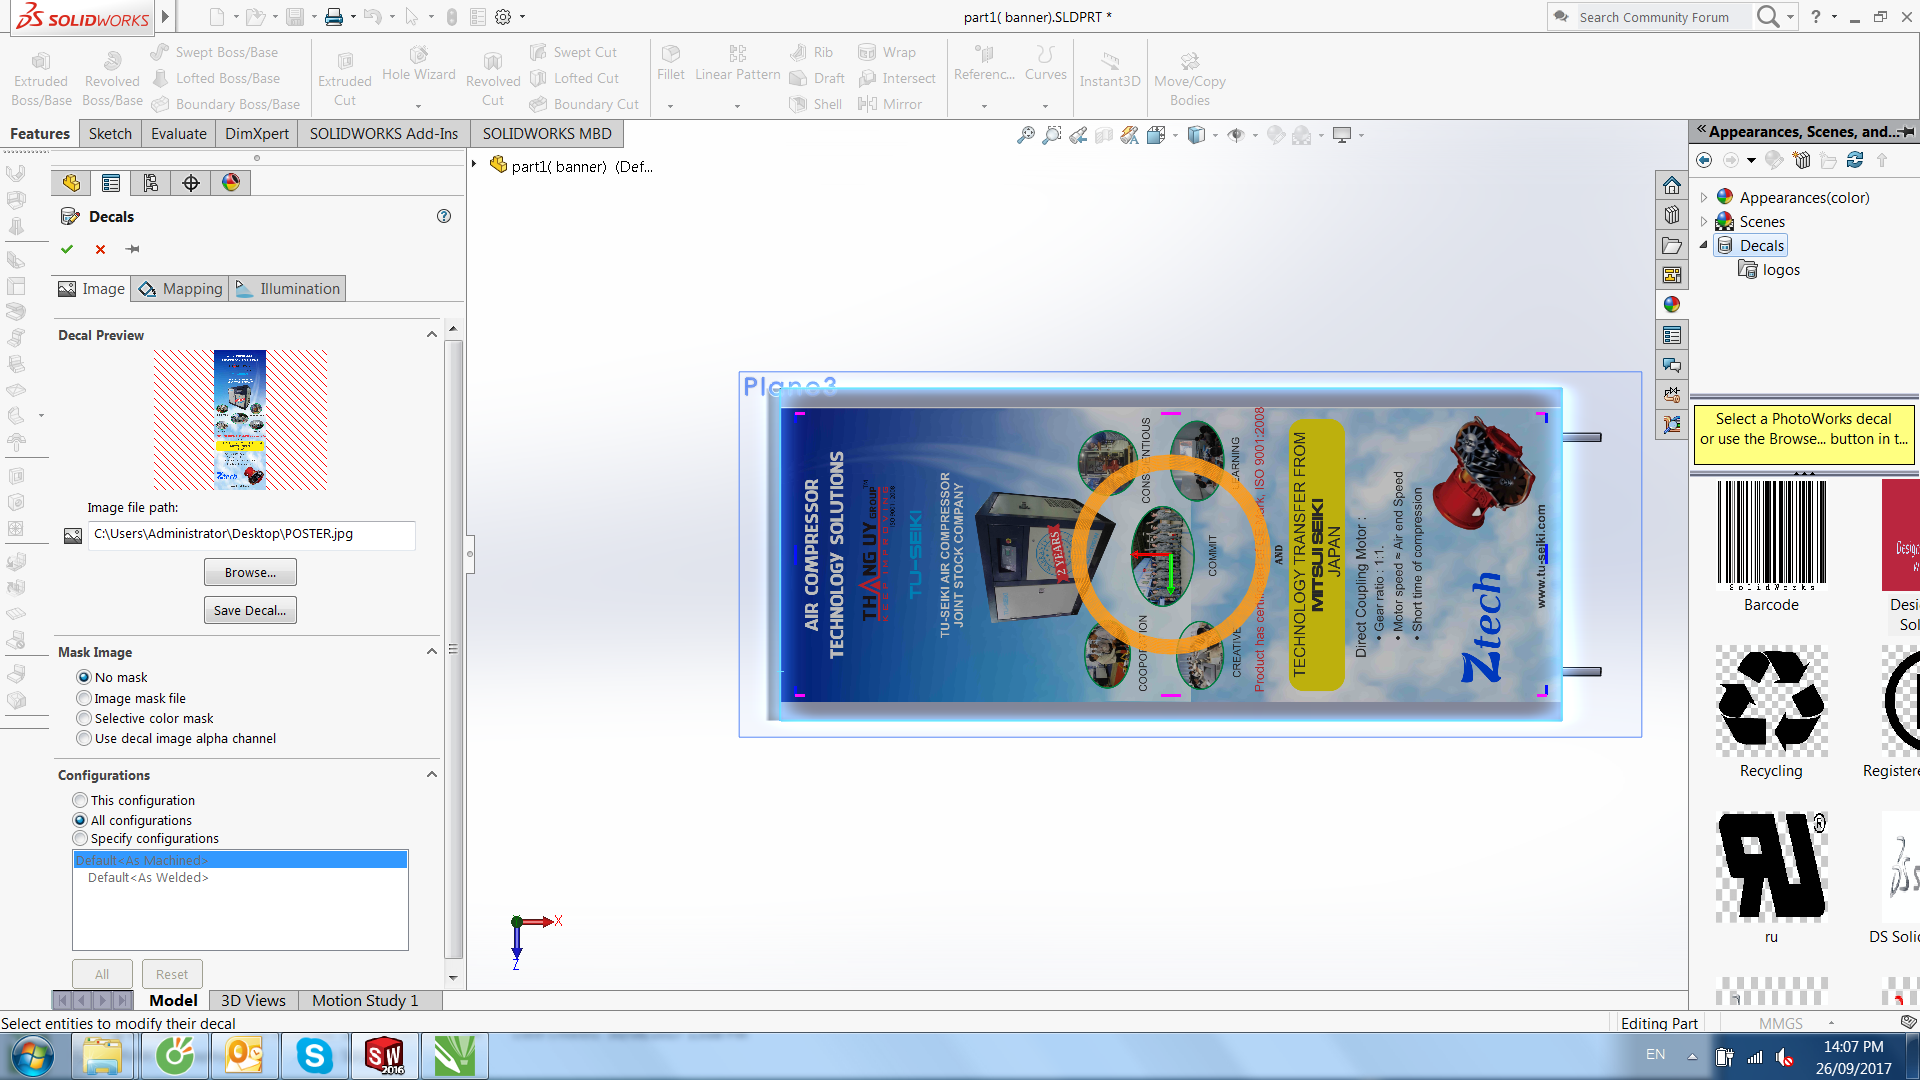This screenshot has height=1080, width=1920.
Task: Open the DisplayManager color sphere tab
Action: [231, 183]
